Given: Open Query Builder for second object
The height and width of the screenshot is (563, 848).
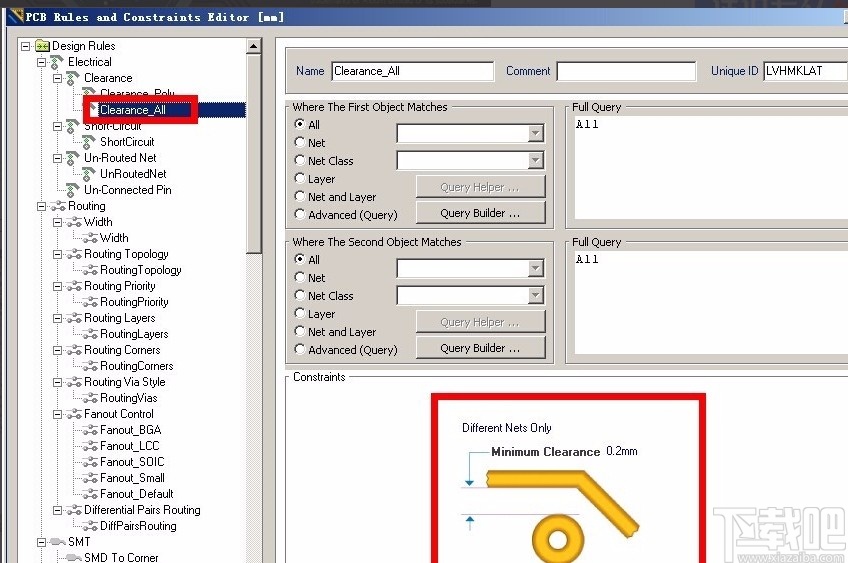Looking at the screenshot, I should click(480, 348).
